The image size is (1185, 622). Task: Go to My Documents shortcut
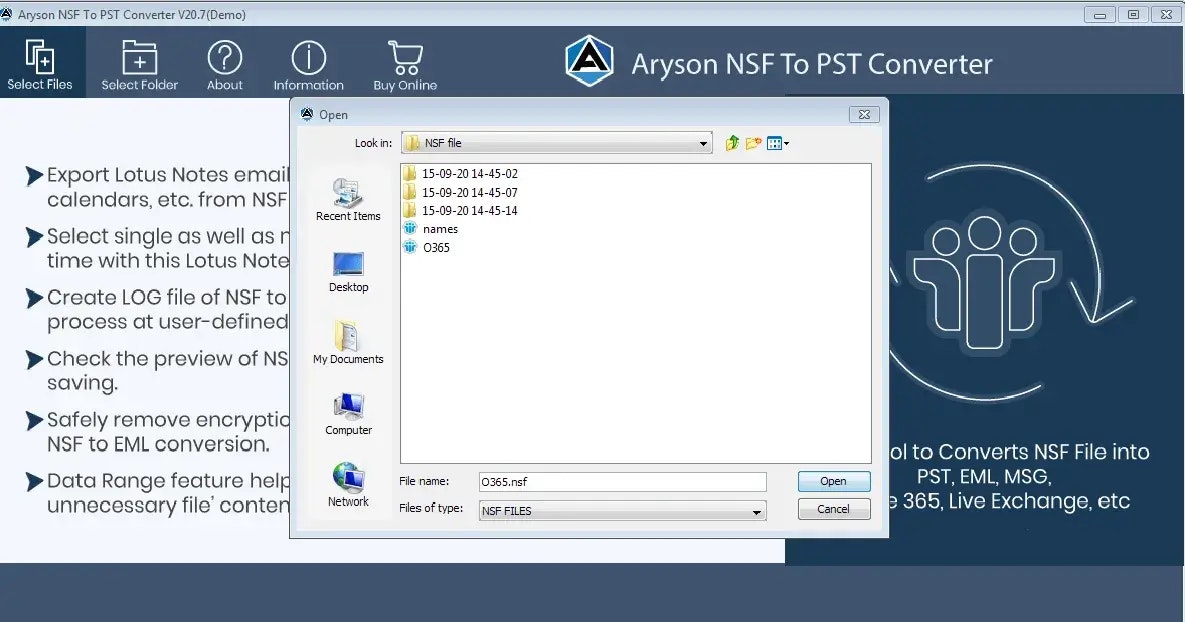click(348, 342)
